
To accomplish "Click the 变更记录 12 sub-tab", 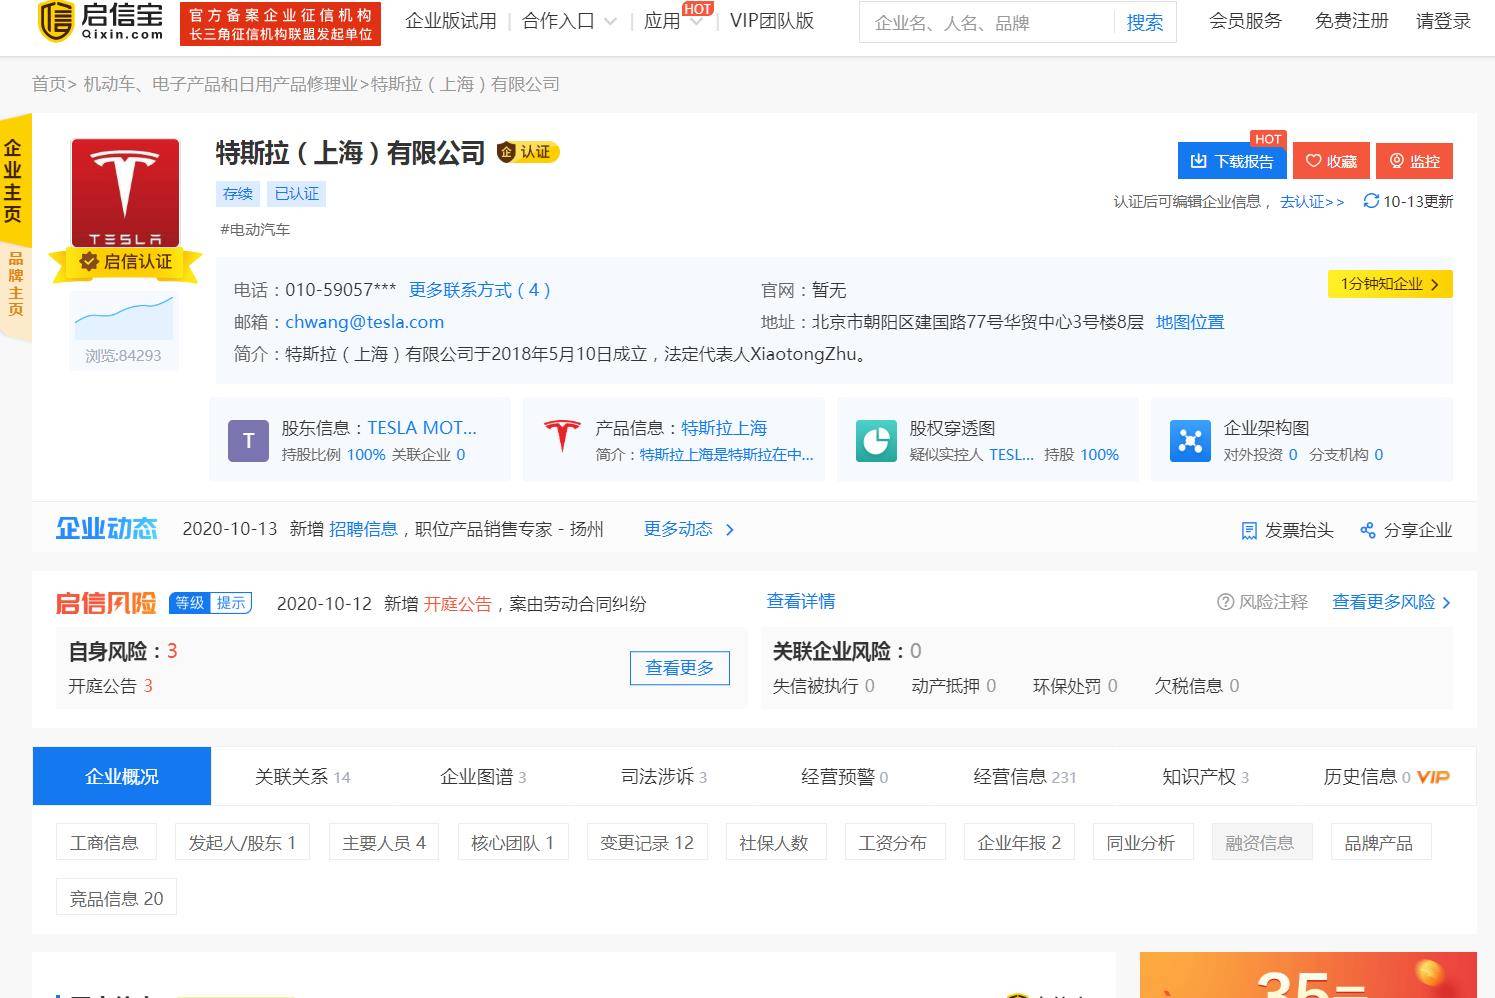I will point(647,843).
